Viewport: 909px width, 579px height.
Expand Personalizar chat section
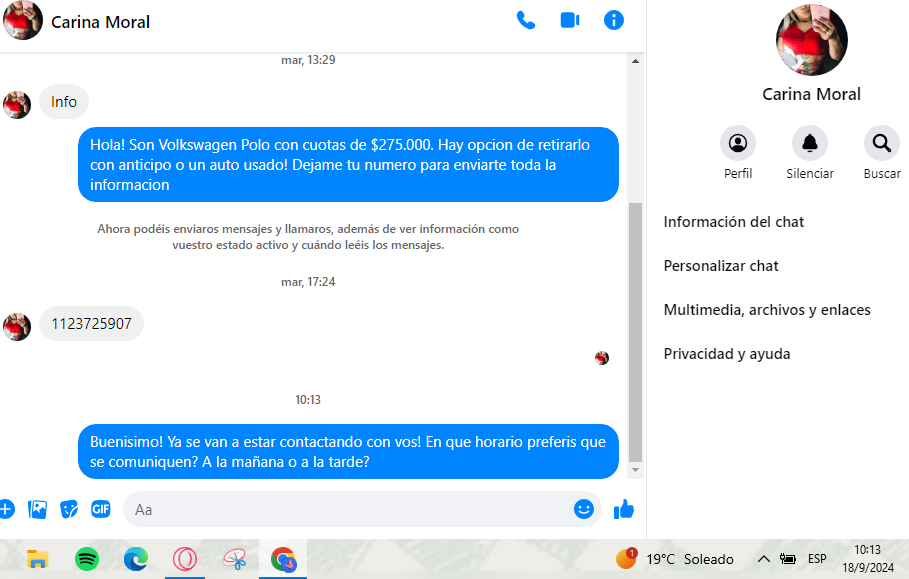click(721, 266)
